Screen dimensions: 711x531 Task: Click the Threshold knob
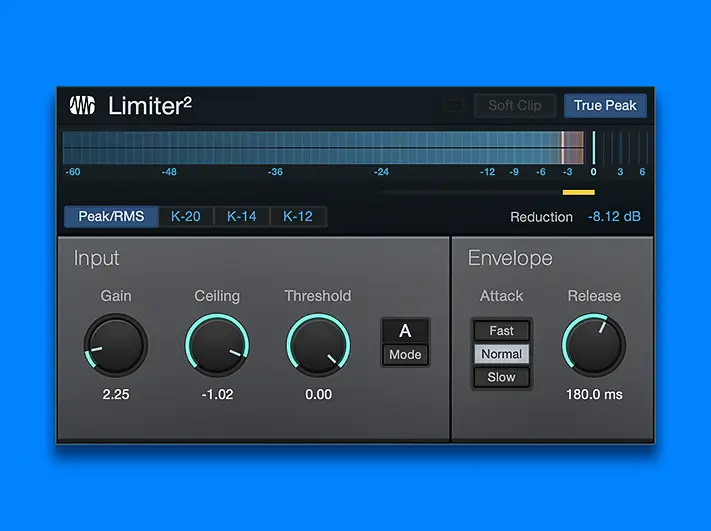(x=318, y=345)
